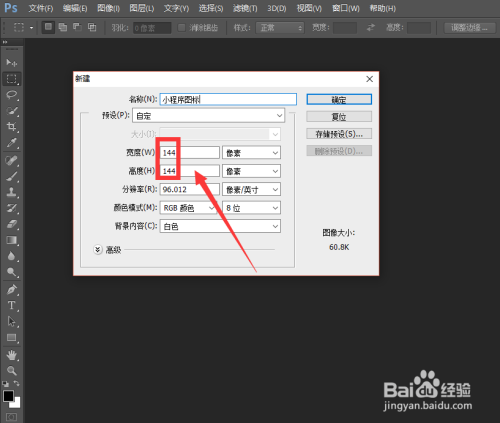Click the 确定 button
The height and width of the screenshot is (423, 500).
[339, 99]
